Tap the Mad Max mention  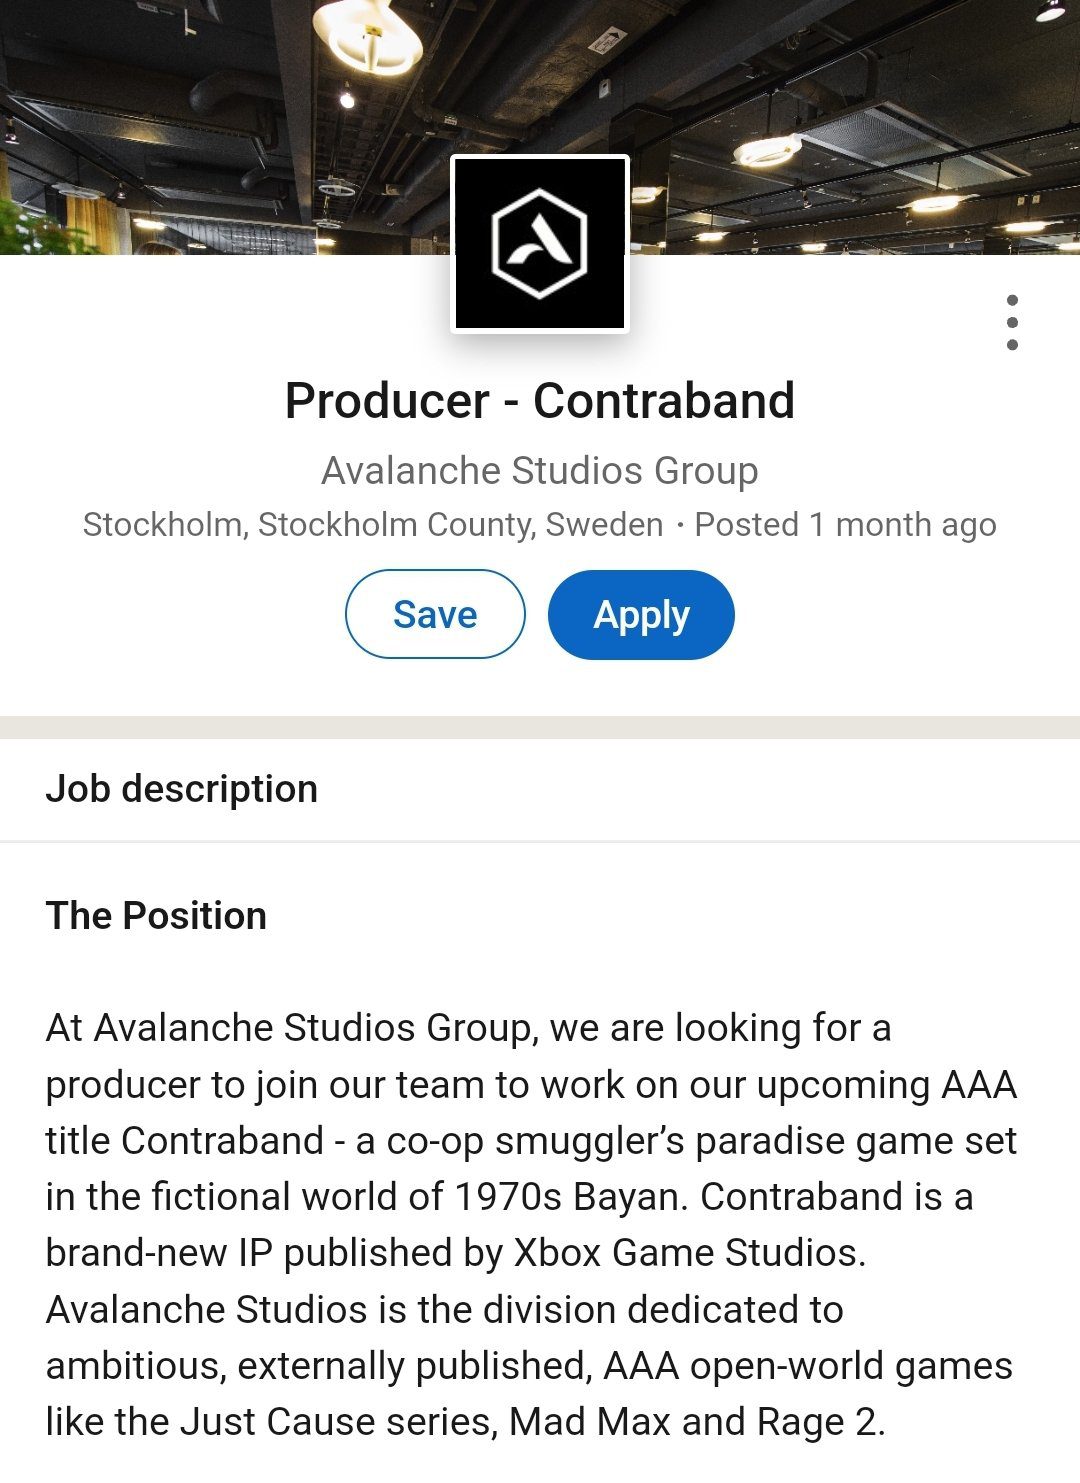tap(590, 1421)
